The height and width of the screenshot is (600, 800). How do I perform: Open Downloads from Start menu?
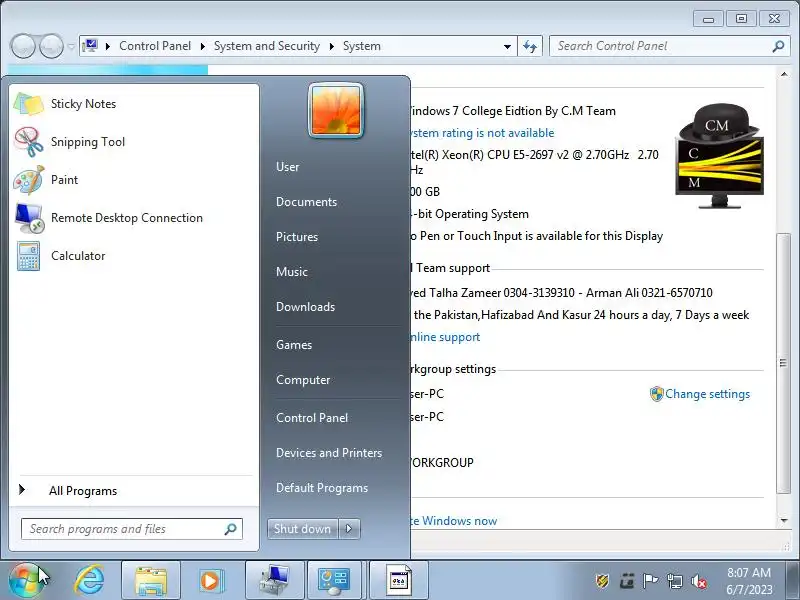[306, 307]
